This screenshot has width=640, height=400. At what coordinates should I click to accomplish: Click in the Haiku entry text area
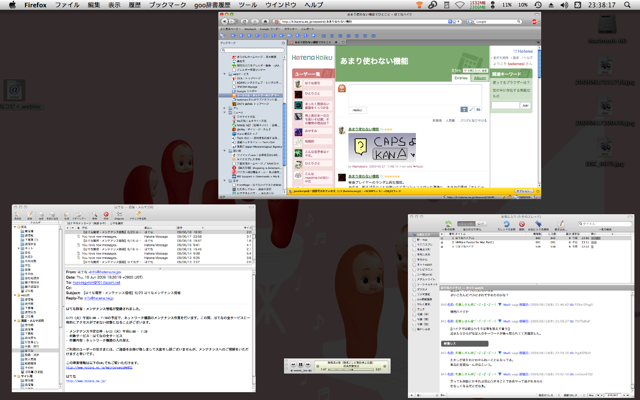414,95
